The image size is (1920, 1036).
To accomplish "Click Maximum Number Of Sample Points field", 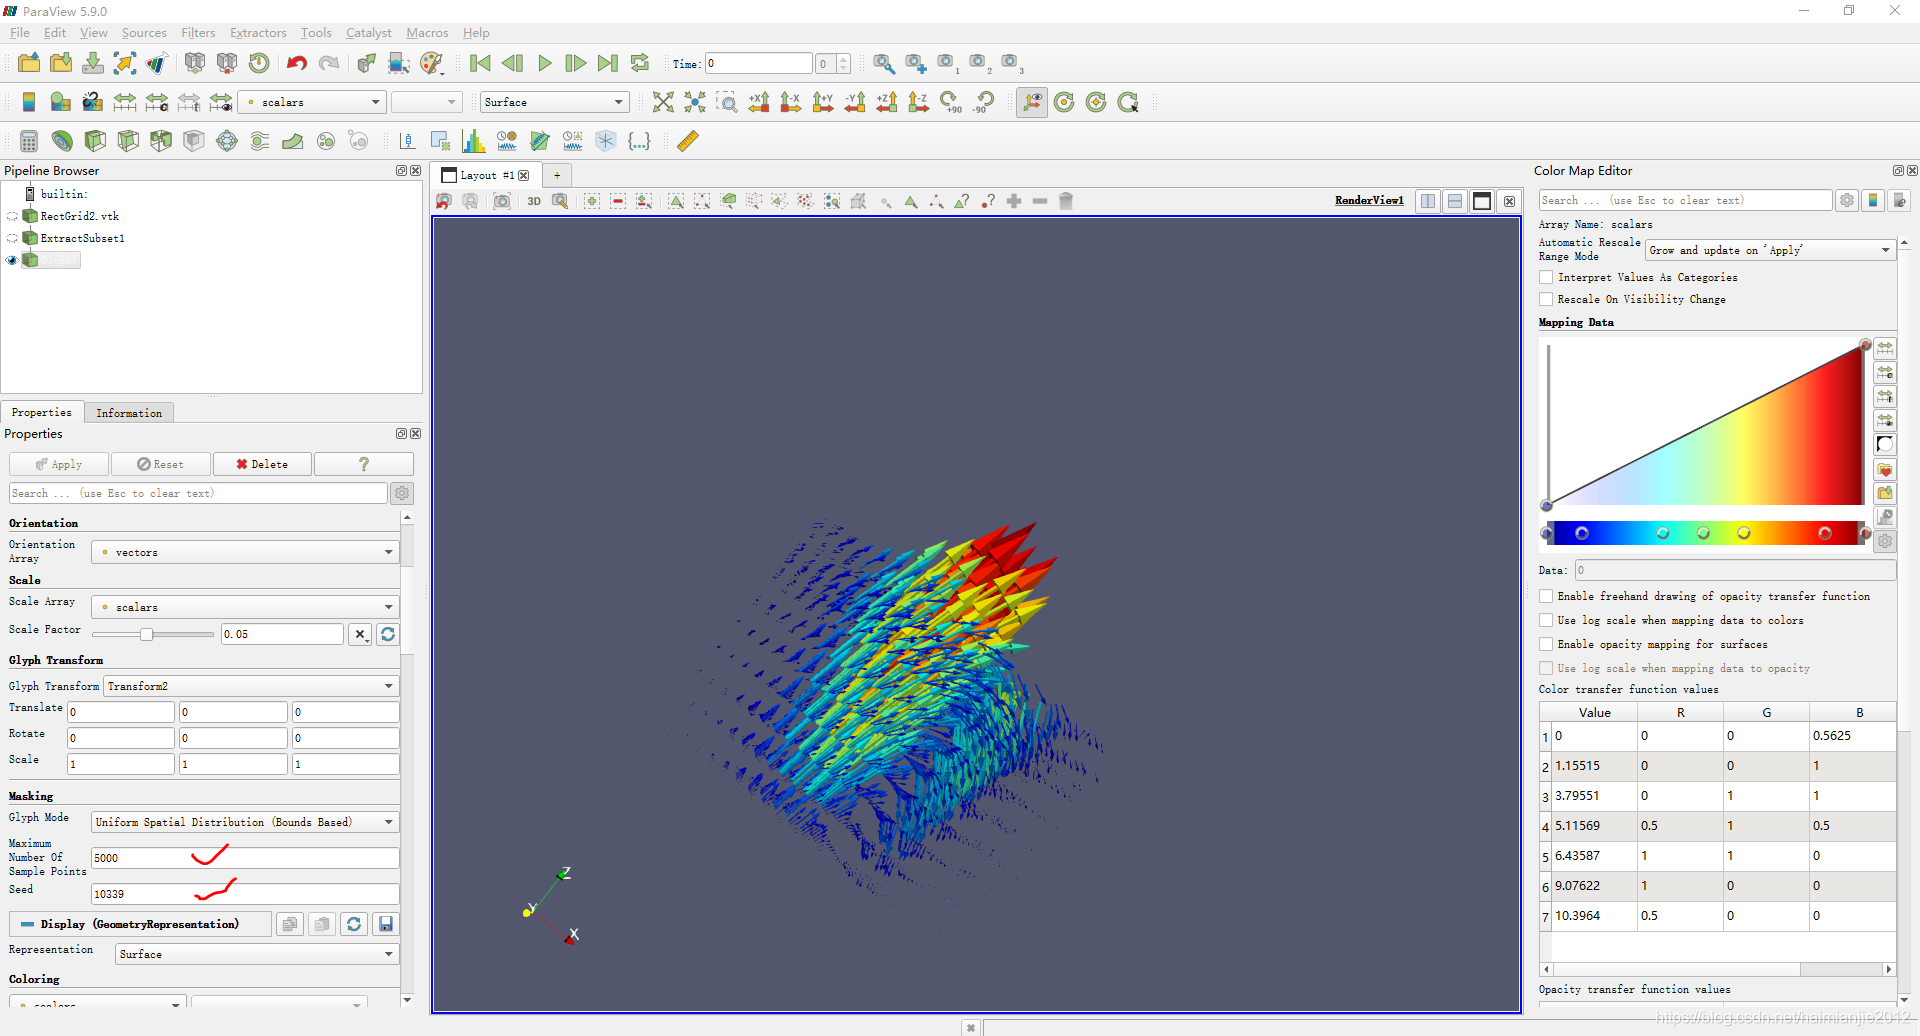I will coord(245,858).
